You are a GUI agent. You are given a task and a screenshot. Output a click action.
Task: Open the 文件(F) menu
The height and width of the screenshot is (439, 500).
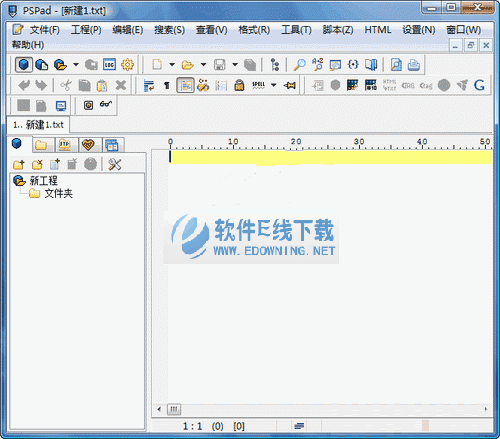(x=44, y=30)
